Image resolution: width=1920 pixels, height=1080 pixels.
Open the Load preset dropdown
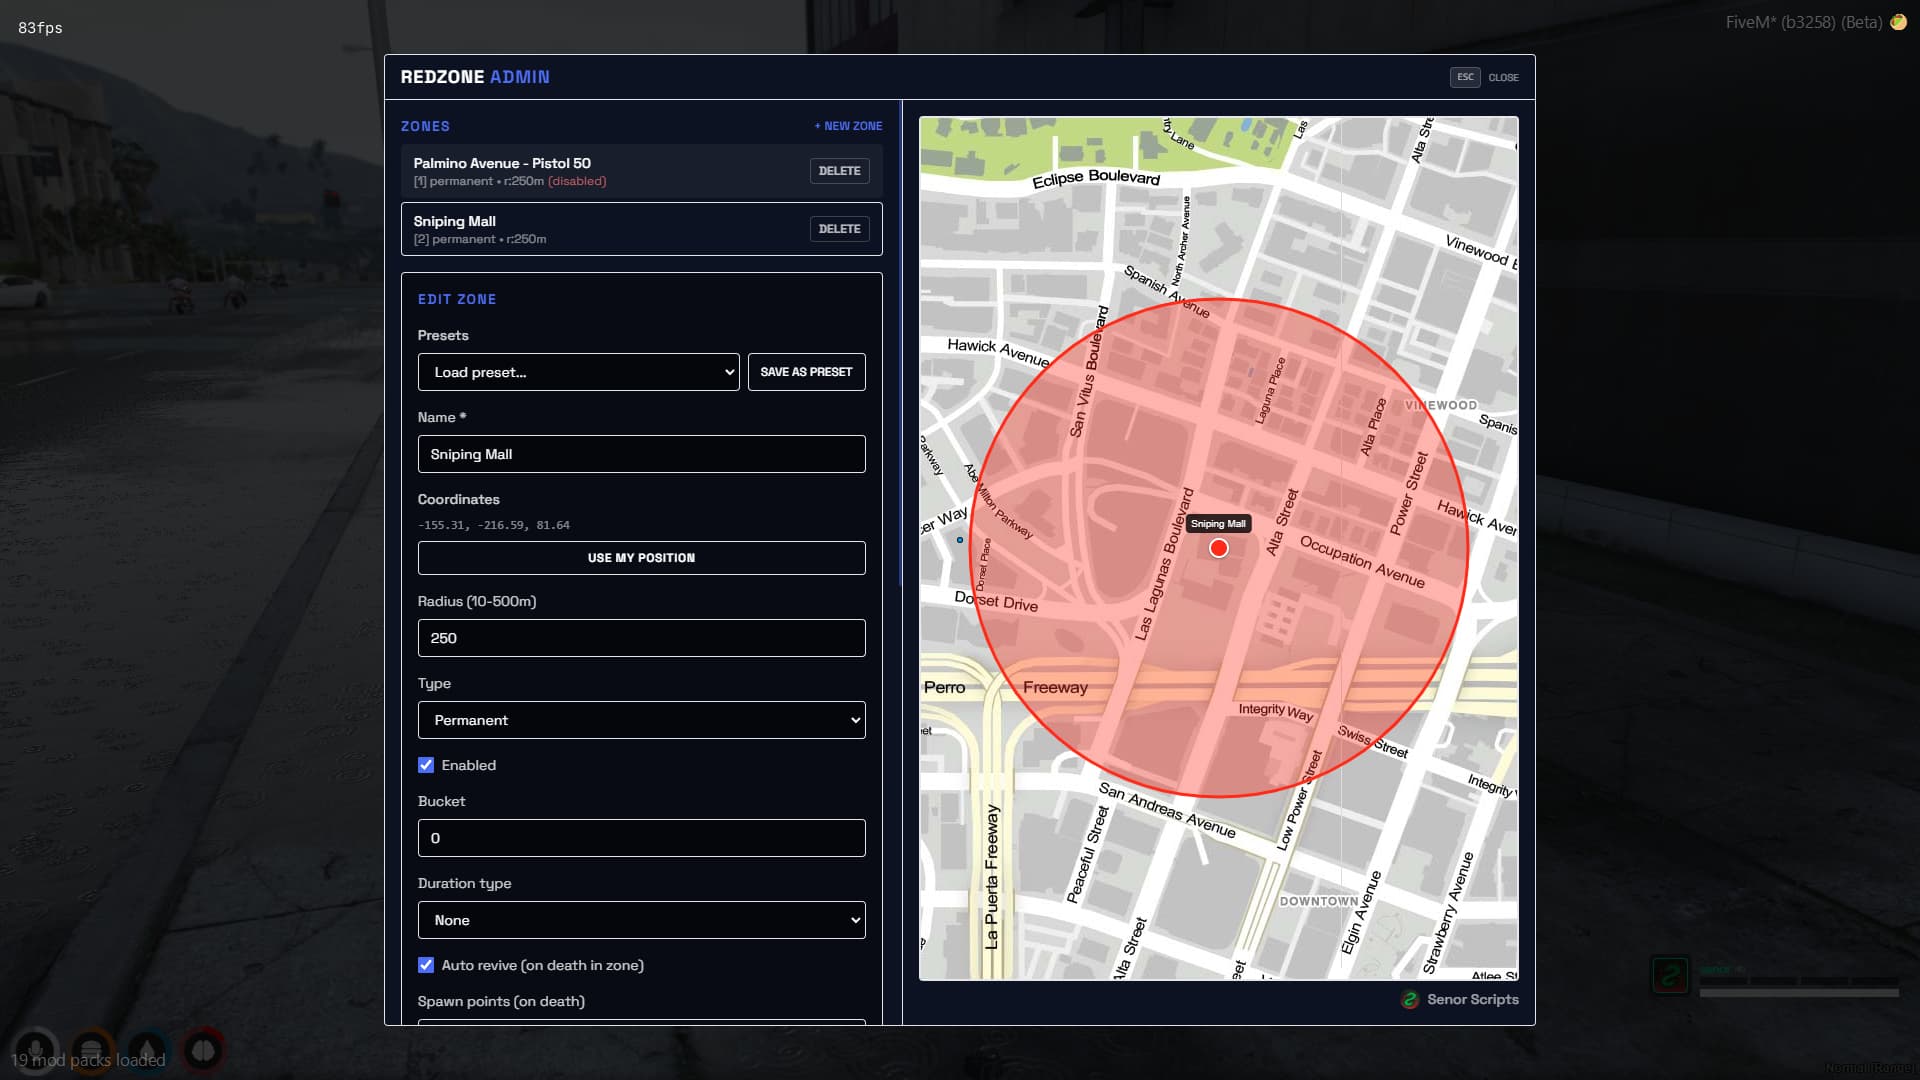click(x=579, y=372)
